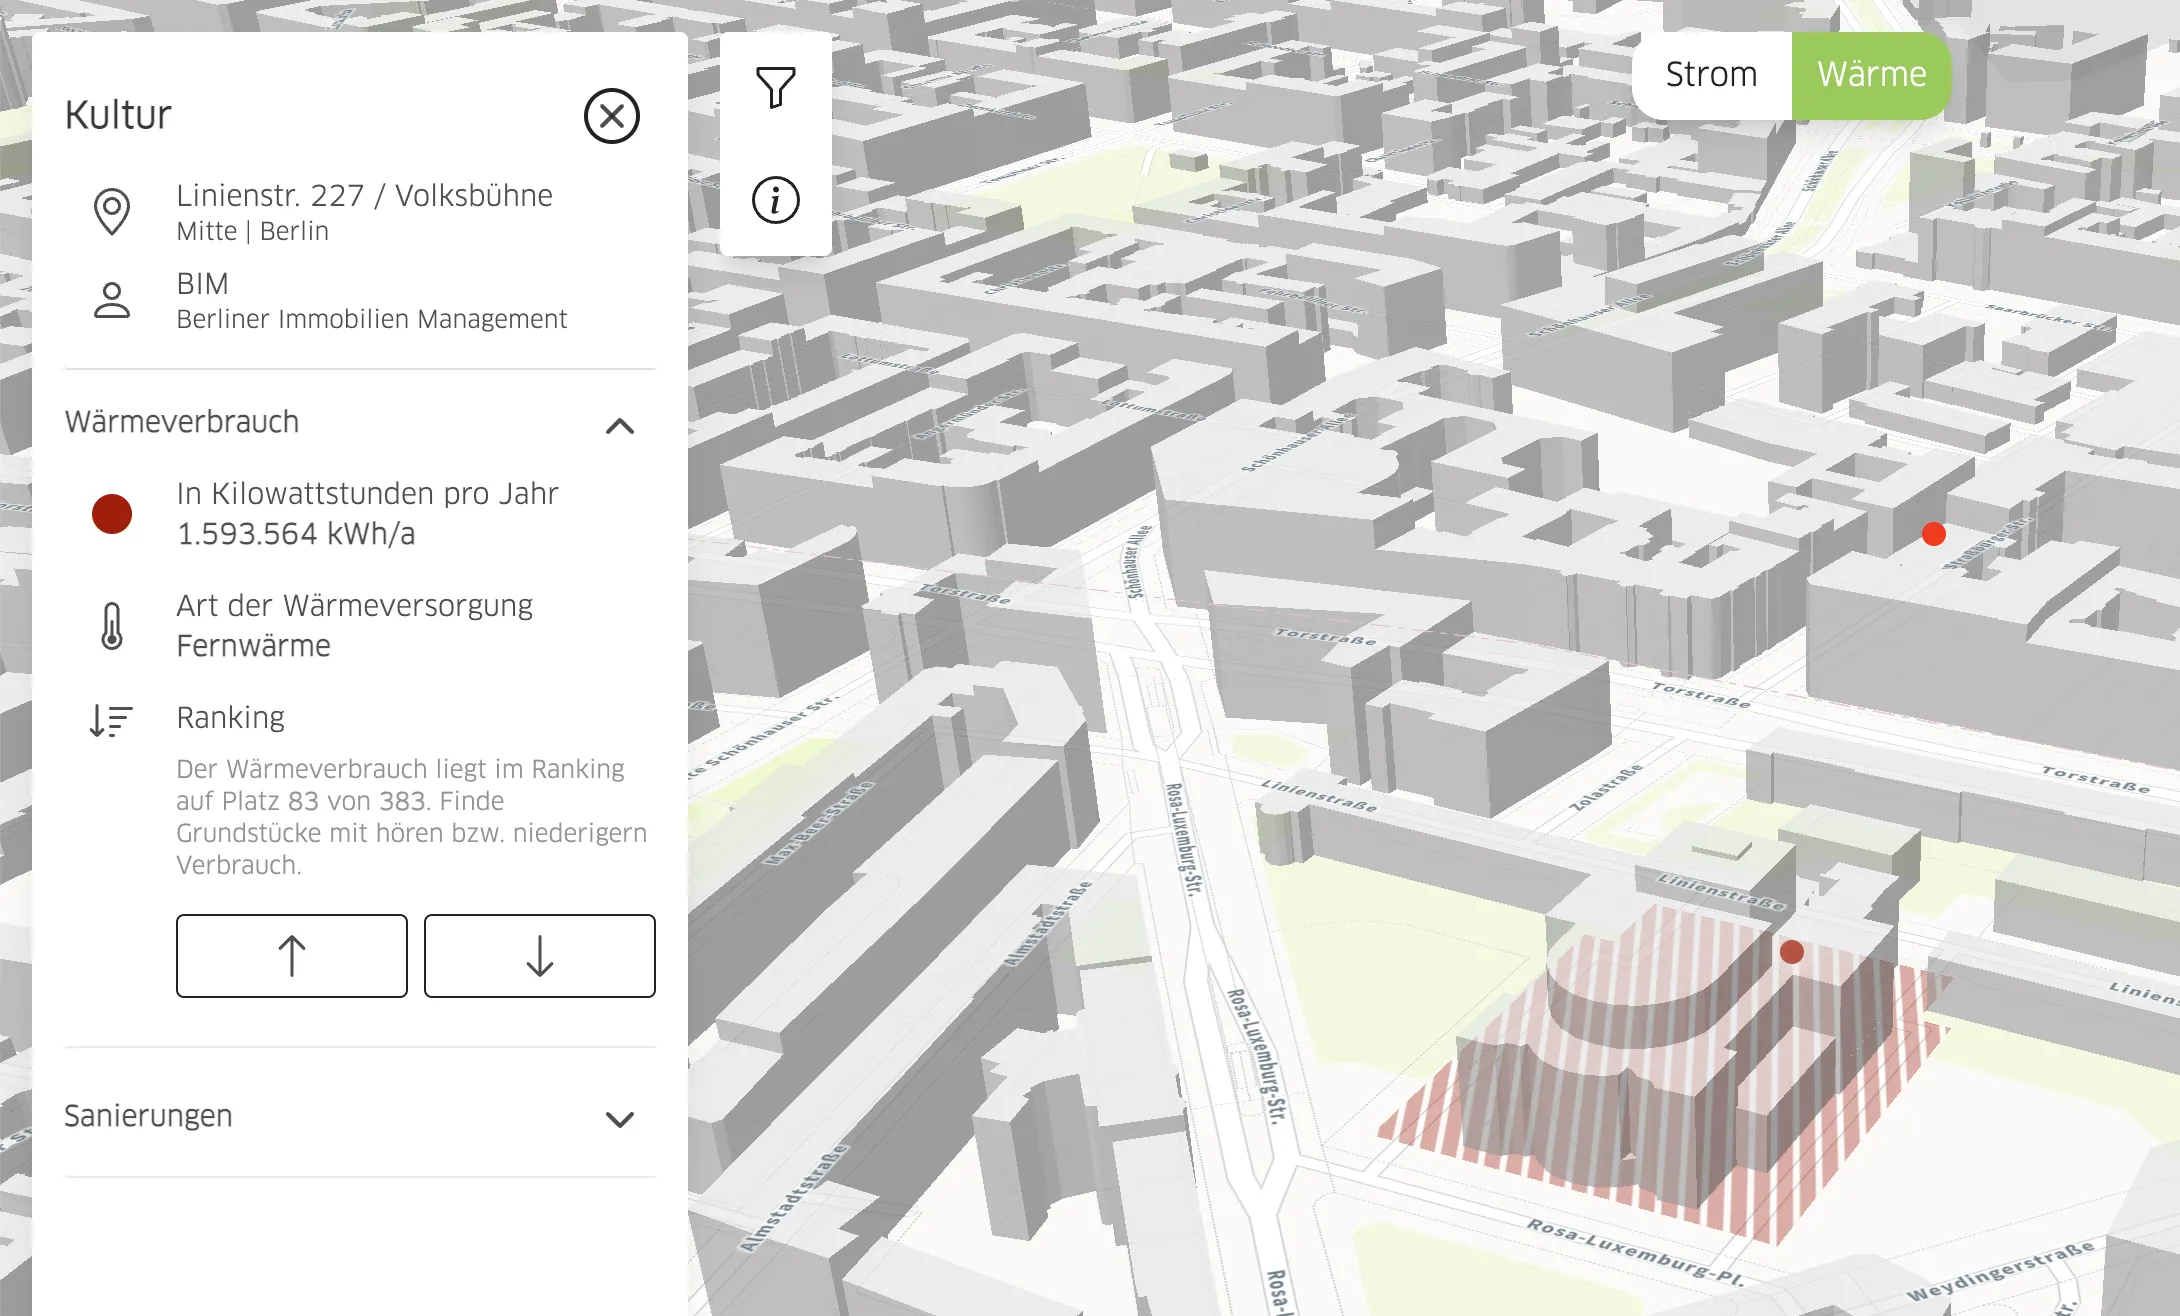Collapse the Wärmeverbrauch section

pos(620,426)
